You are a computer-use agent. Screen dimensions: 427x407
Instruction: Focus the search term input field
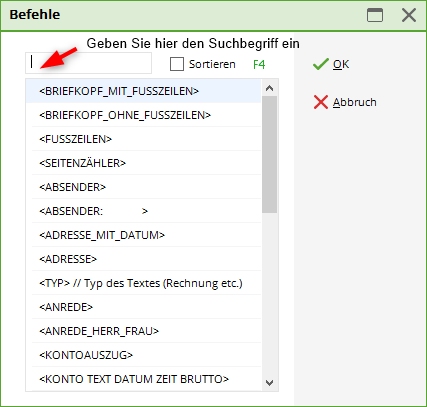(89, 63)
